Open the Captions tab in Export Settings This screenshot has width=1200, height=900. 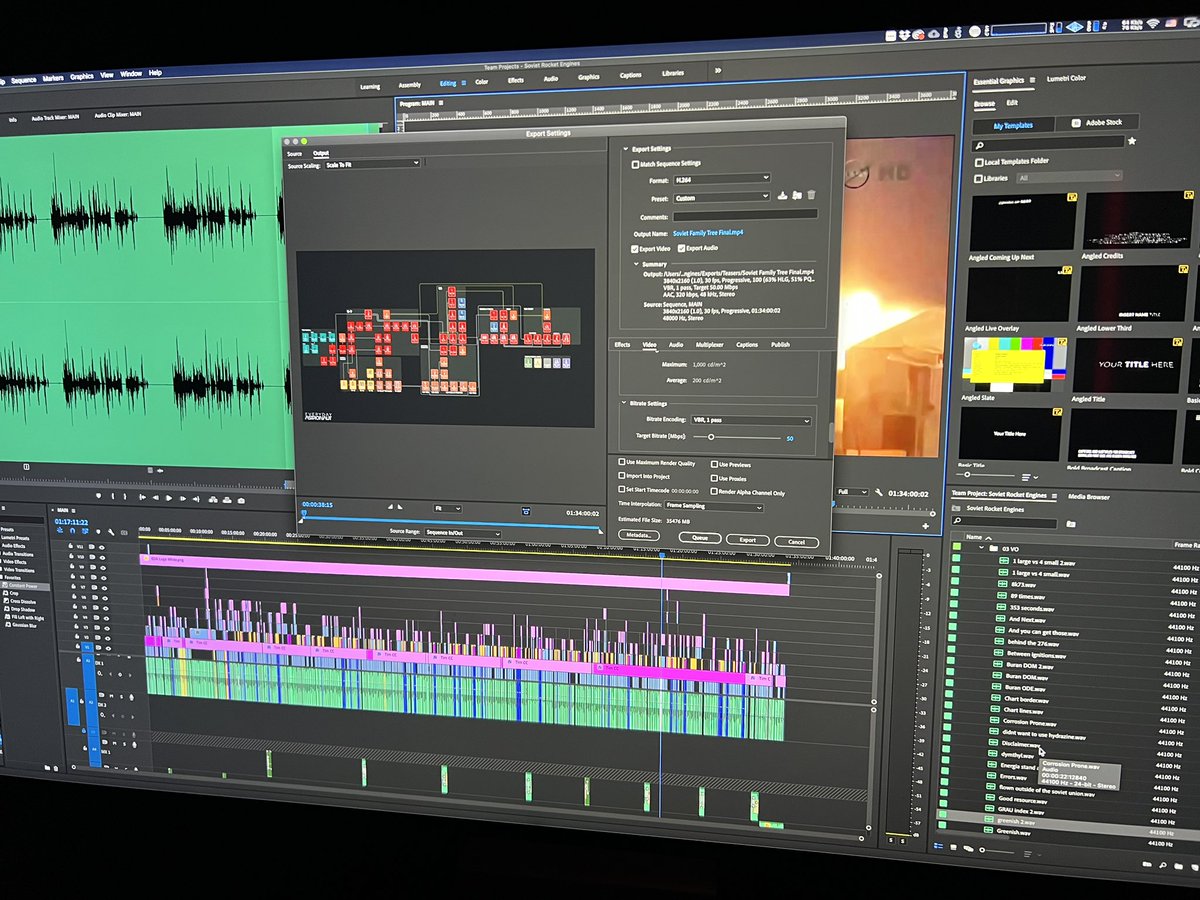(747, 345)
